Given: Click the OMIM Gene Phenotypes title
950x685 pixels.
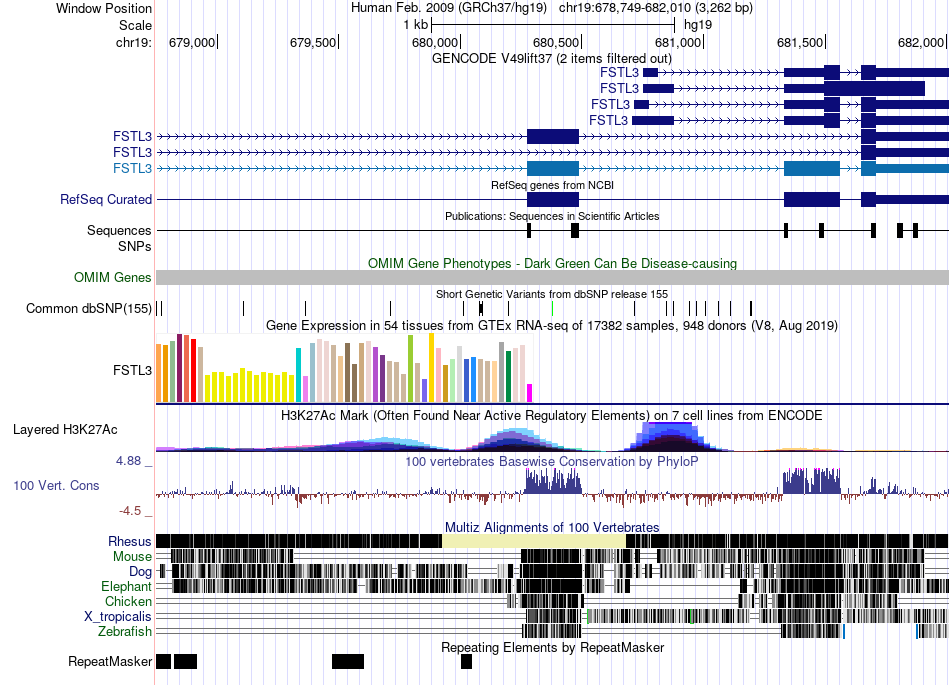Looking at the screenshot, I should coord(552,263).
